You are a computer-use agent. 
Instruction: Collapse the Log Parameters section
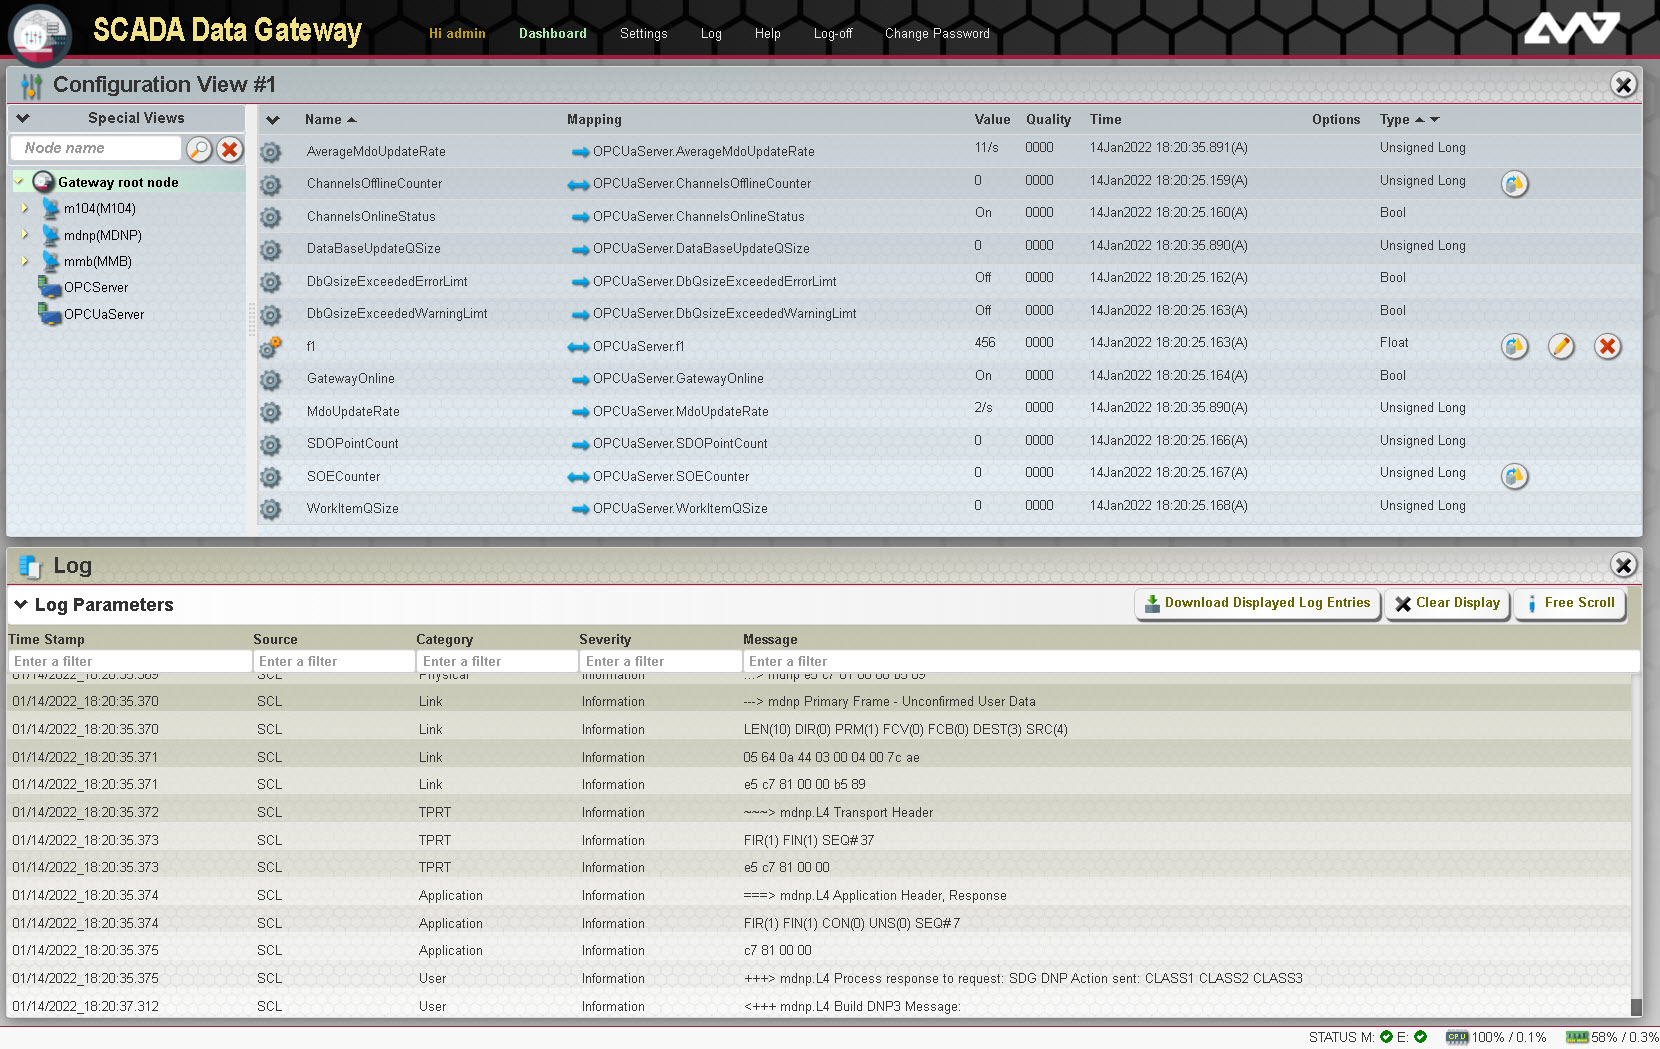pyautogui.click(x=21, y=605)
